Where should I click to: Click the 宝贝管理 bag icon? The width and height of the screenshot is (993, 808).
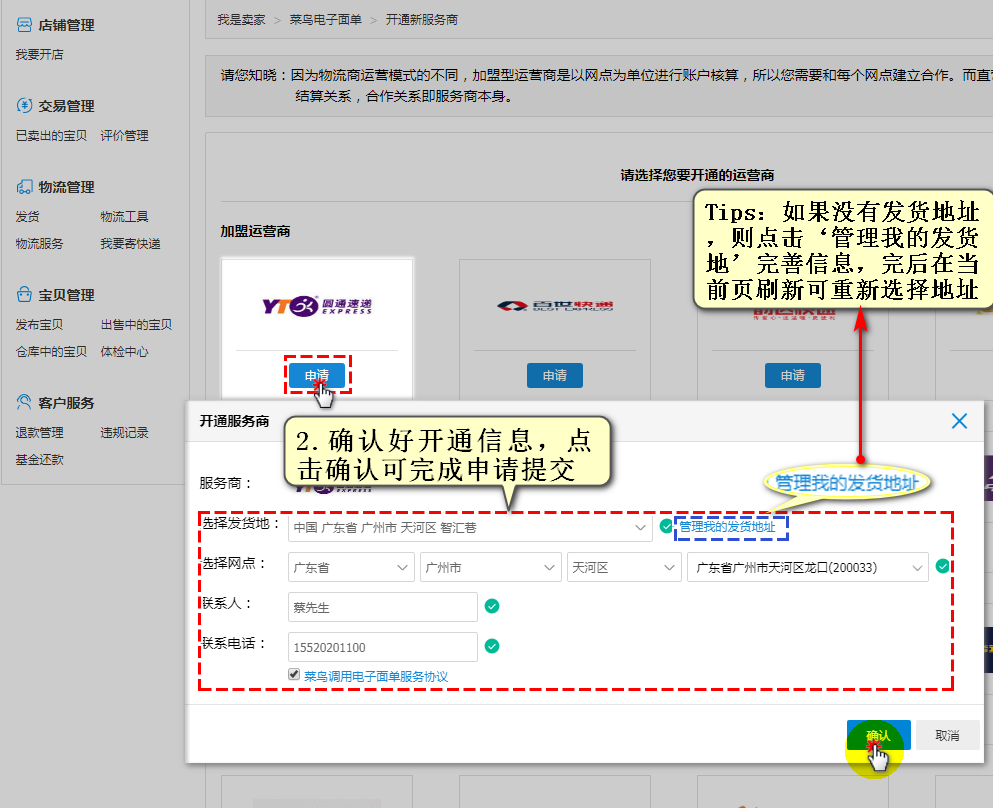[24, 294]
